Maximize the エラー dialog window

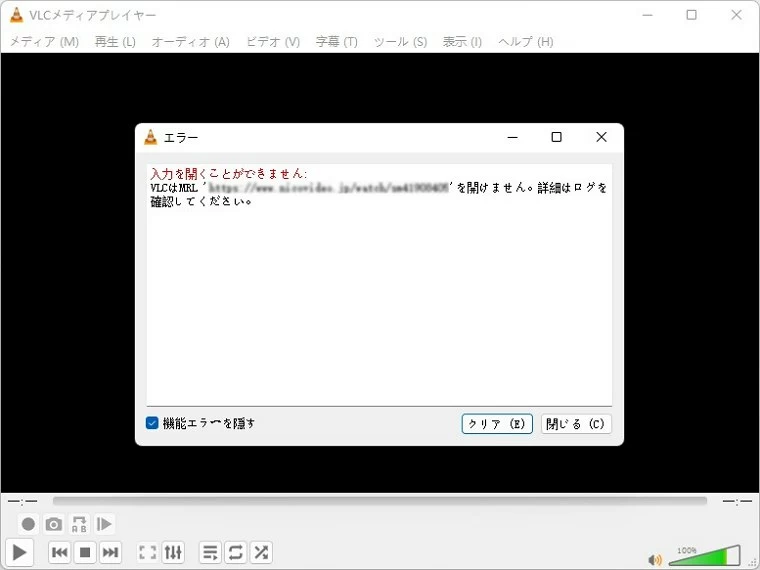coord(556,137)
